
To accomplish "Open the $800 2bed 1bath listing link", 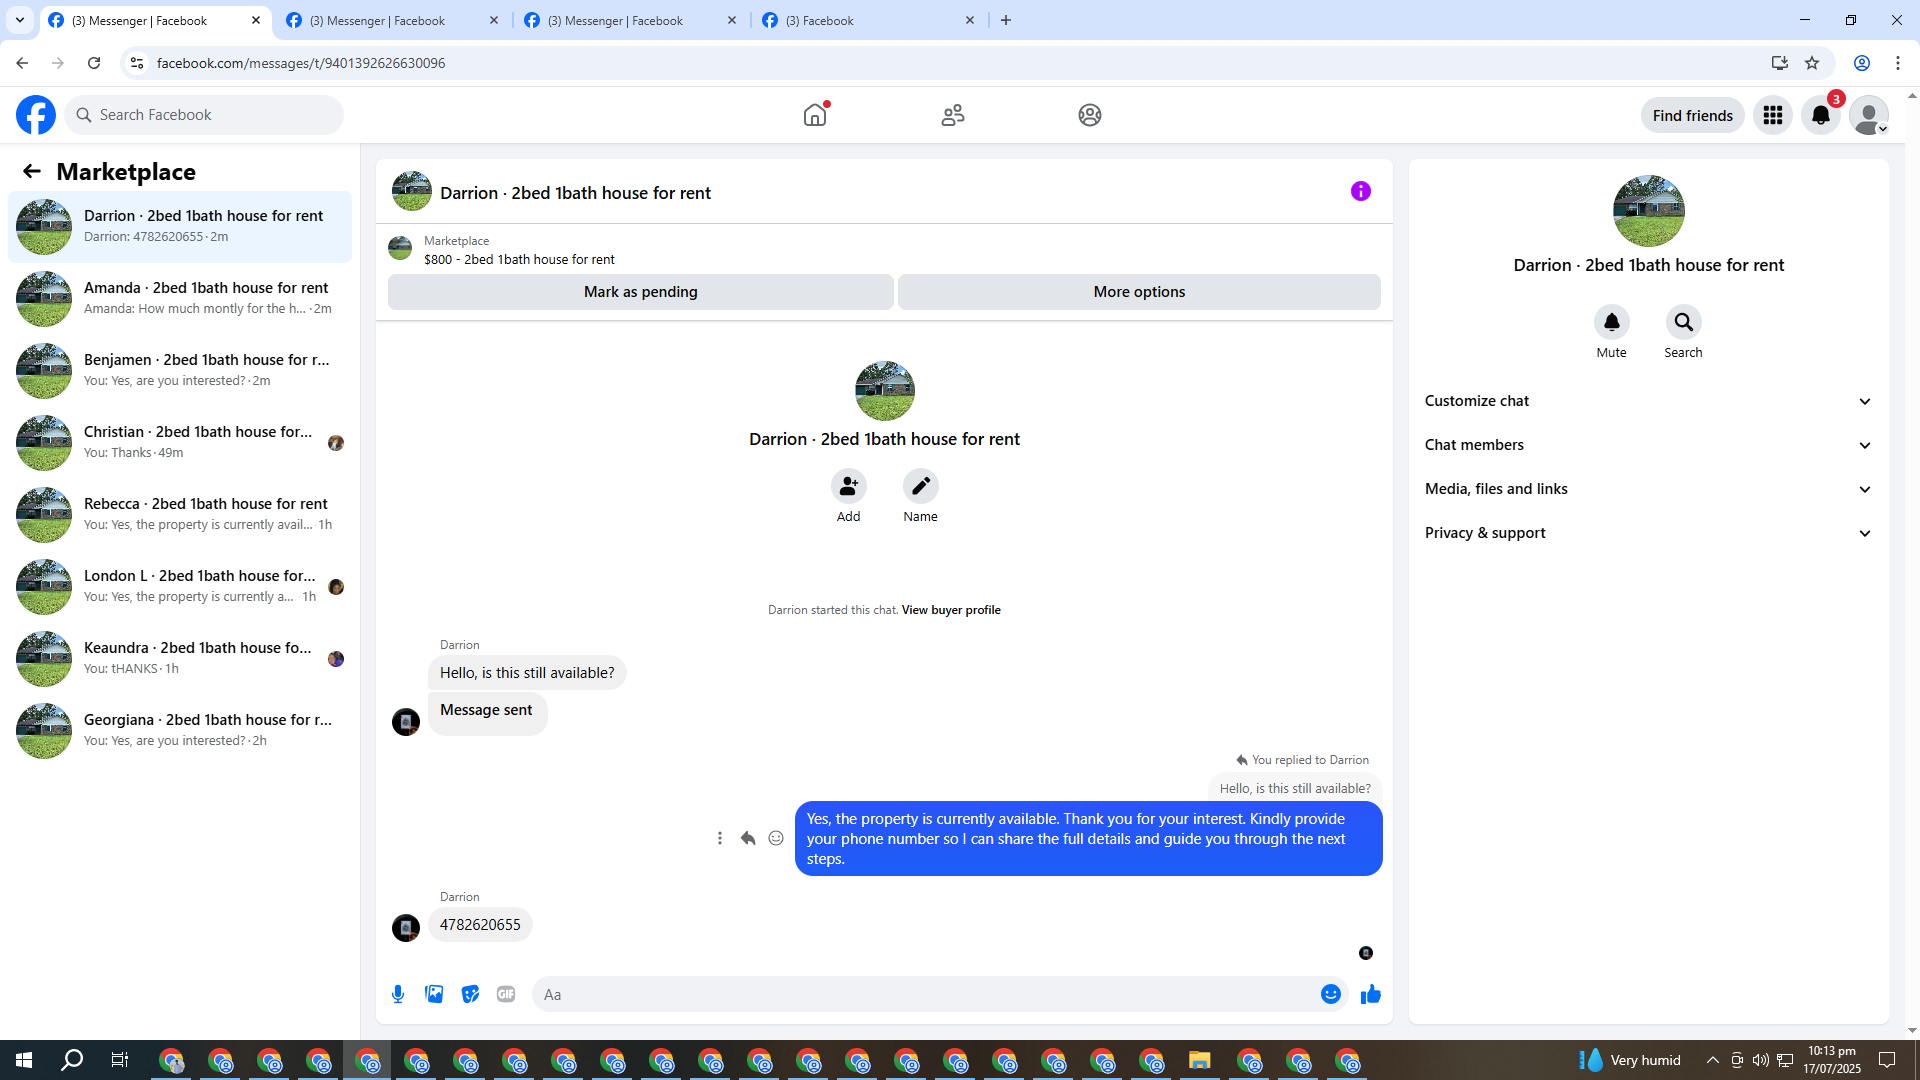I will (519, 260).
